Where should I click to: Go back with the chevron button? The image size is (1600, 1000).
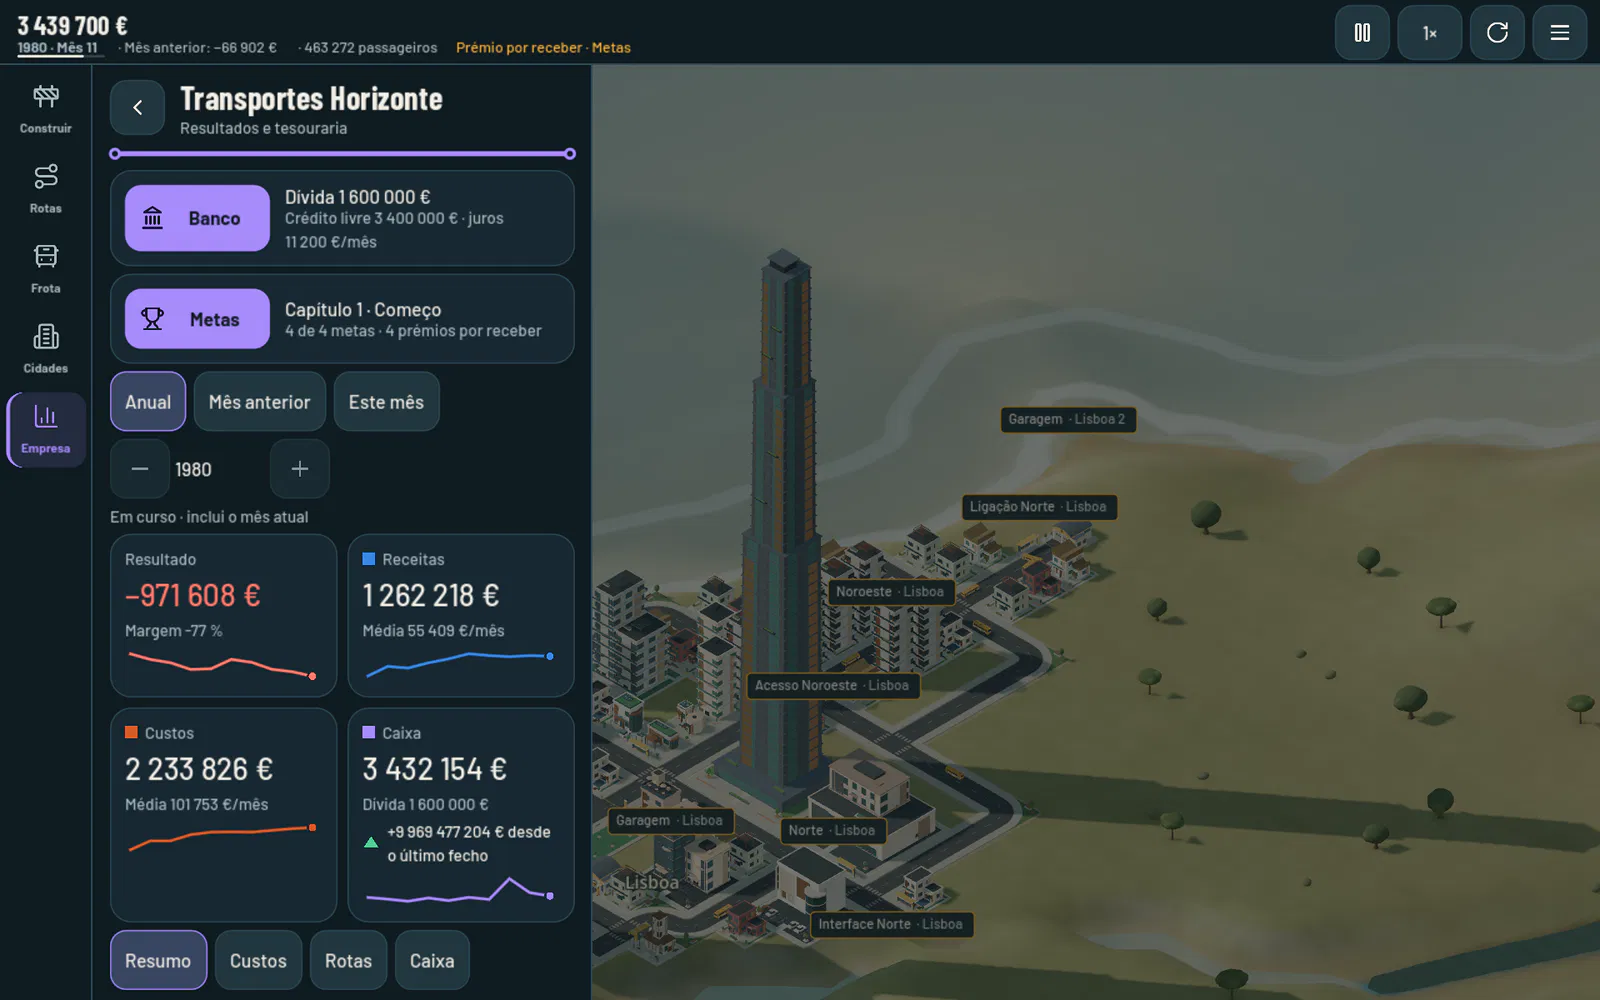[137, 108]
